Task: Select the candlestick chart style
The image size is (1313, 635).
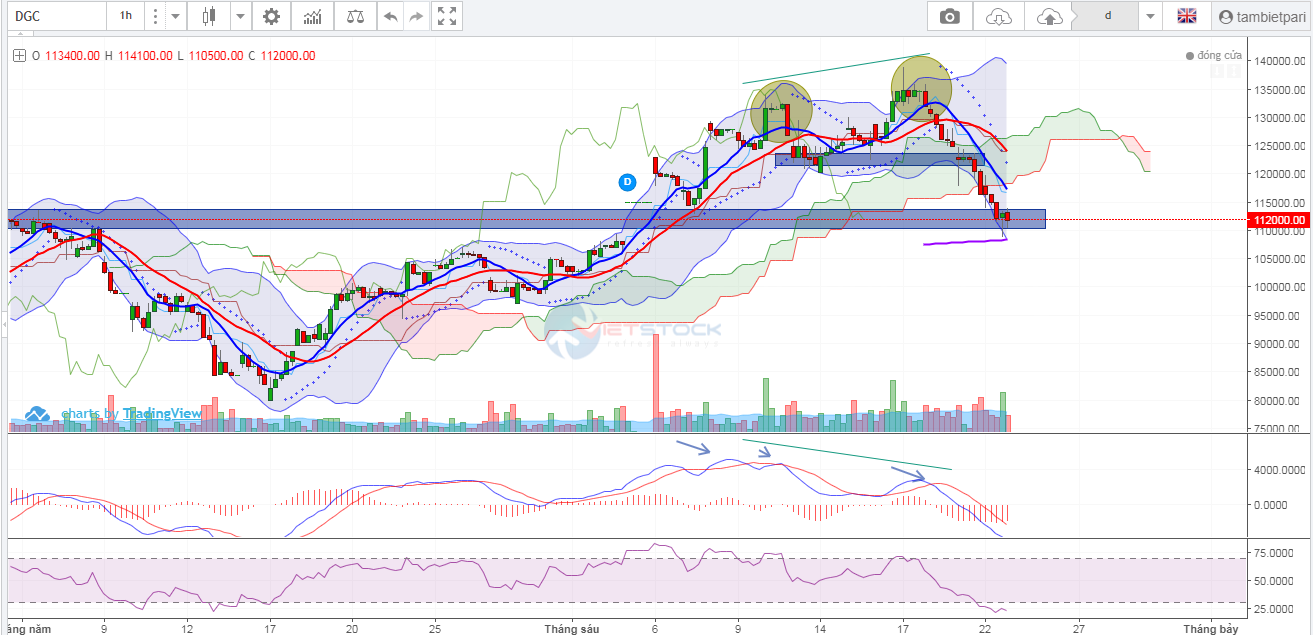Action: [208, 16]
